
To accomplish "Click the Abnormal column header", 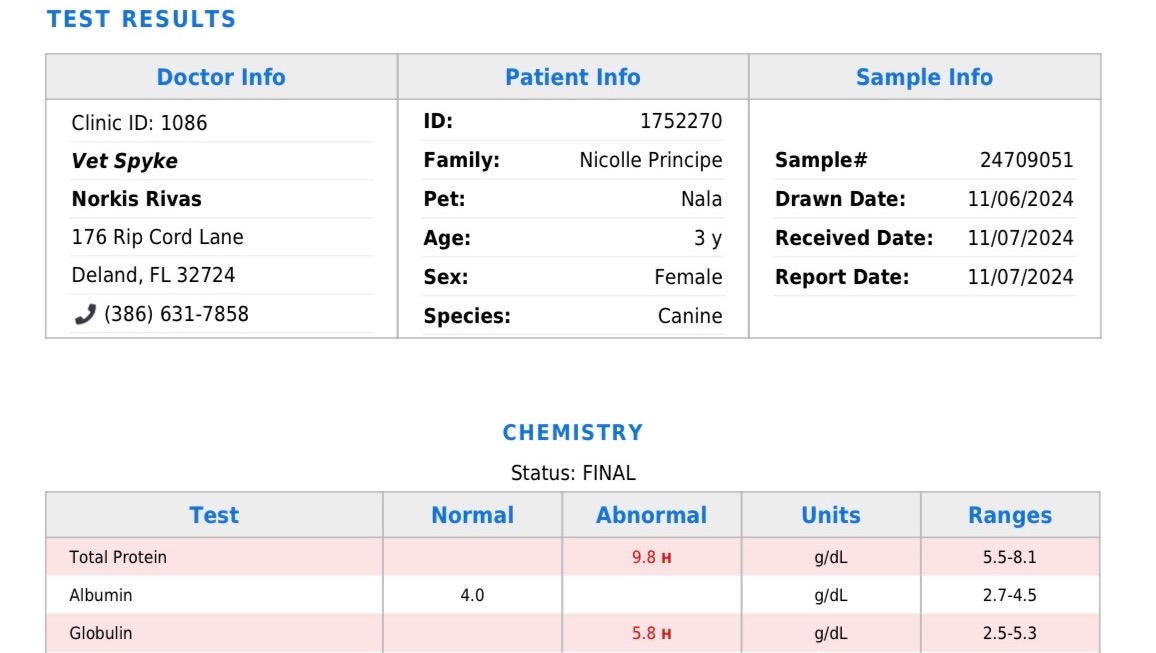I will pyautogui.click(x=651, y=515).
